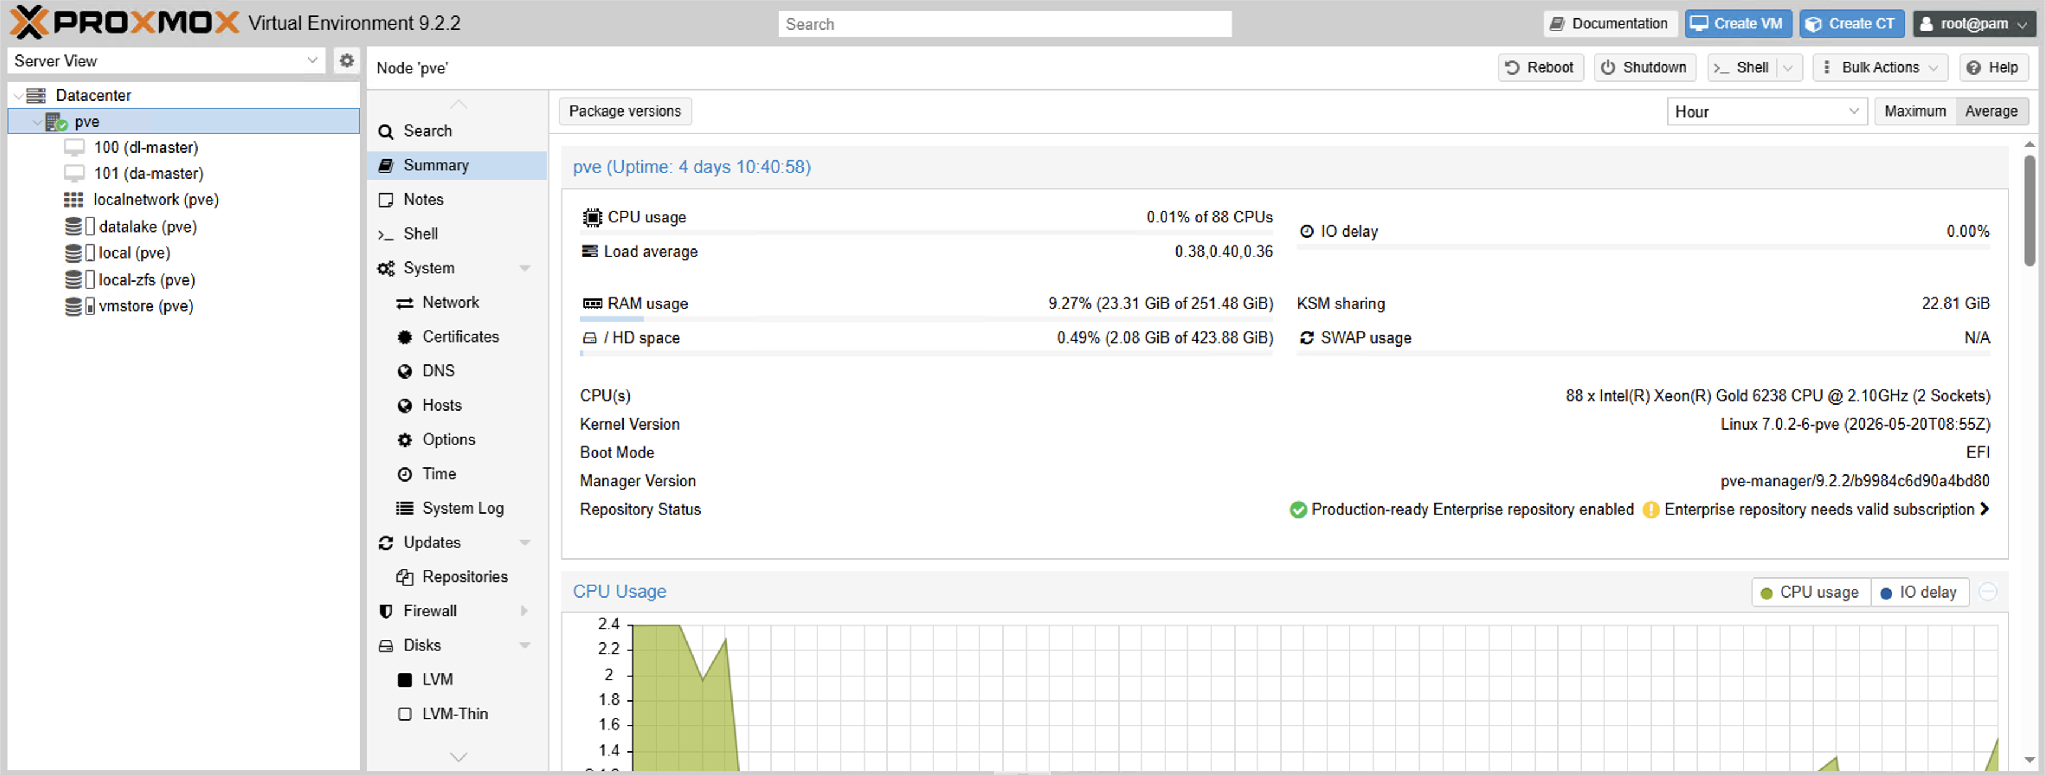Screen dimensions: 2045x775
Task: Collapse the pve tree node
Action: tap(37, 122)
